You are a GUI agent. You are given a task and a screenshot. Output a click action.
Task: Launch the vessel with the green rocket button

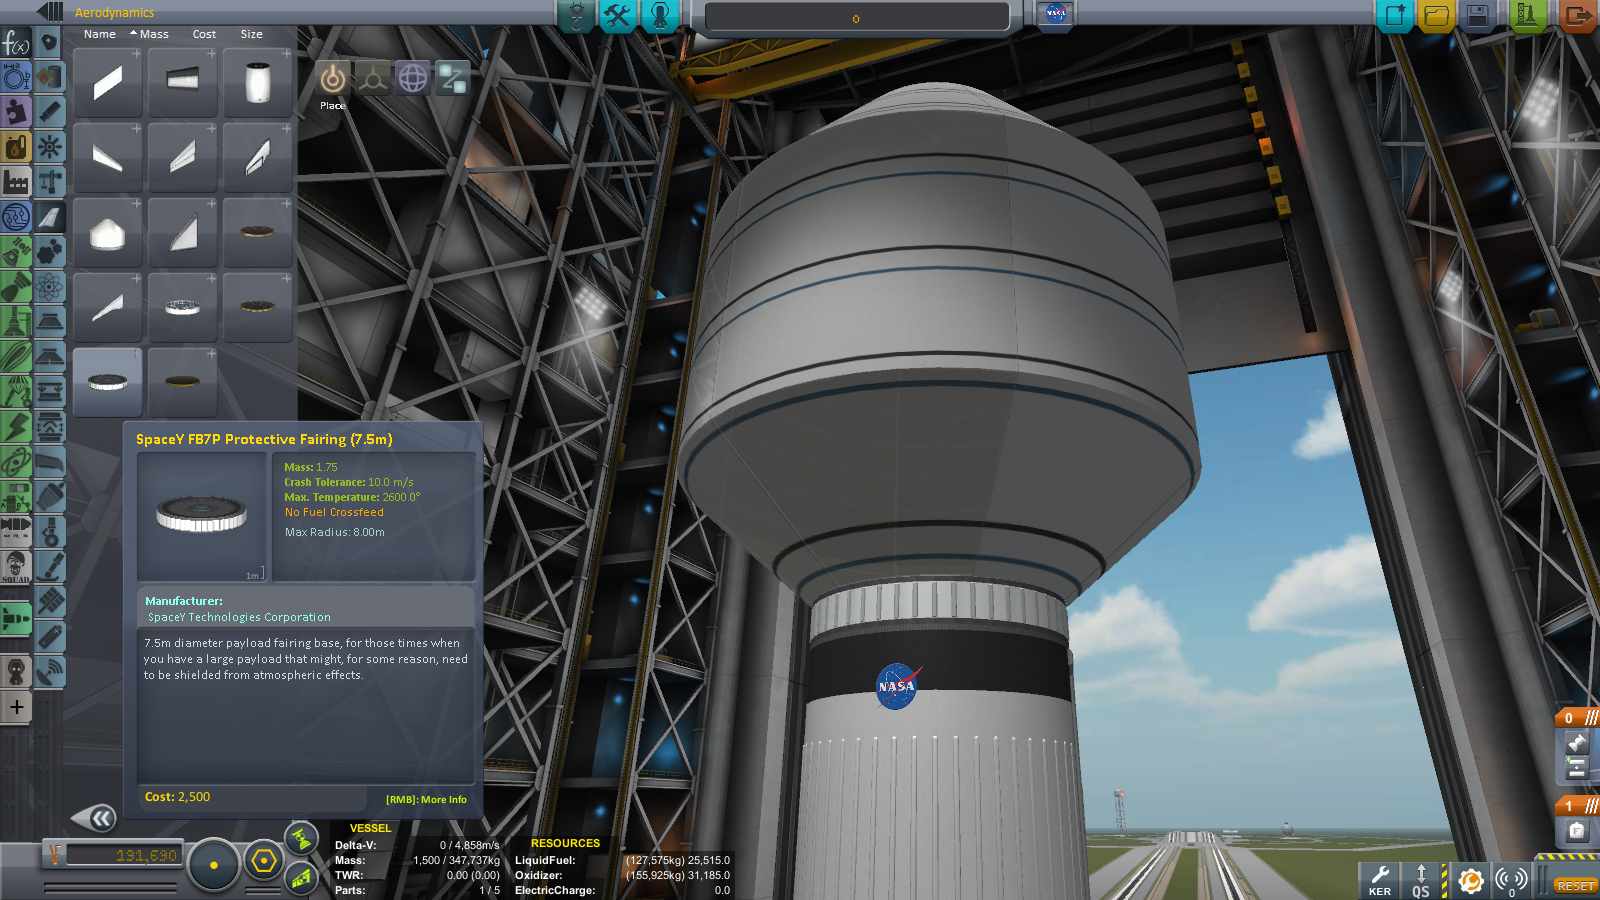1527,15
